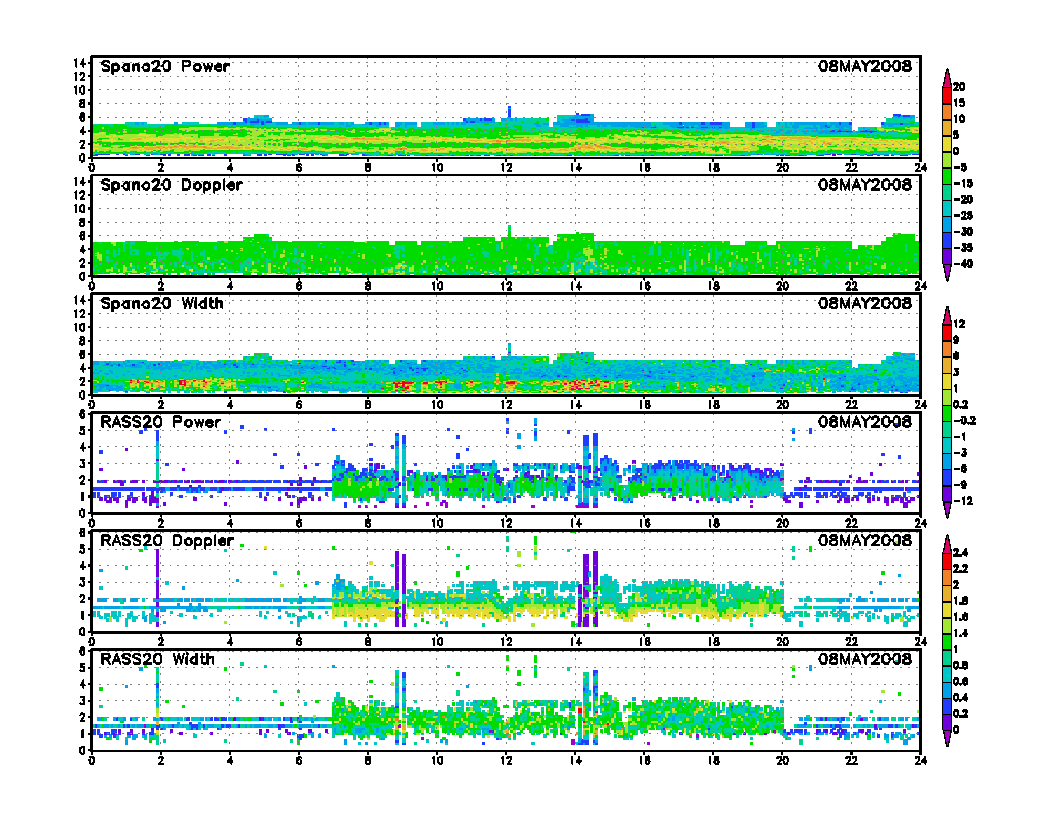Viewport: 1056px width, 816px height.
Task: Click x-axis tick 12 under the Spano20 Power panel
Action: point(506,168)
